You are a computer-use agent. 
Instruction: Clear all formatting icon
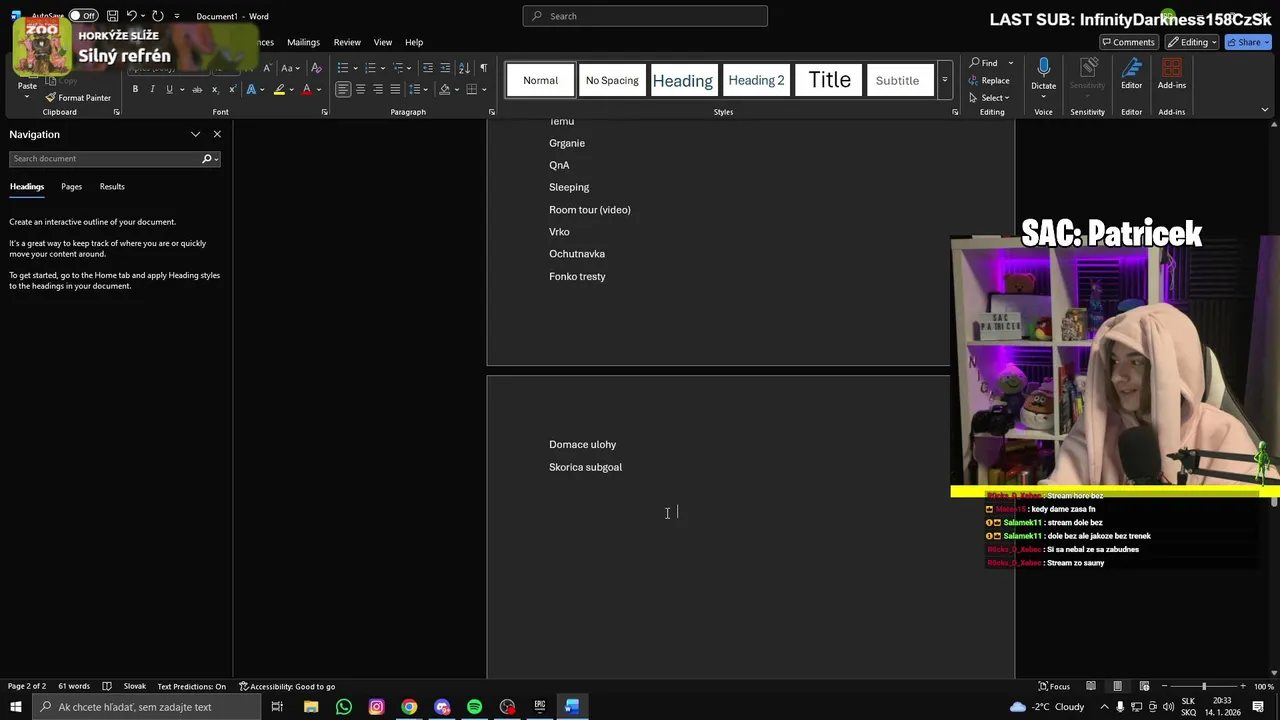coord(316,68)
